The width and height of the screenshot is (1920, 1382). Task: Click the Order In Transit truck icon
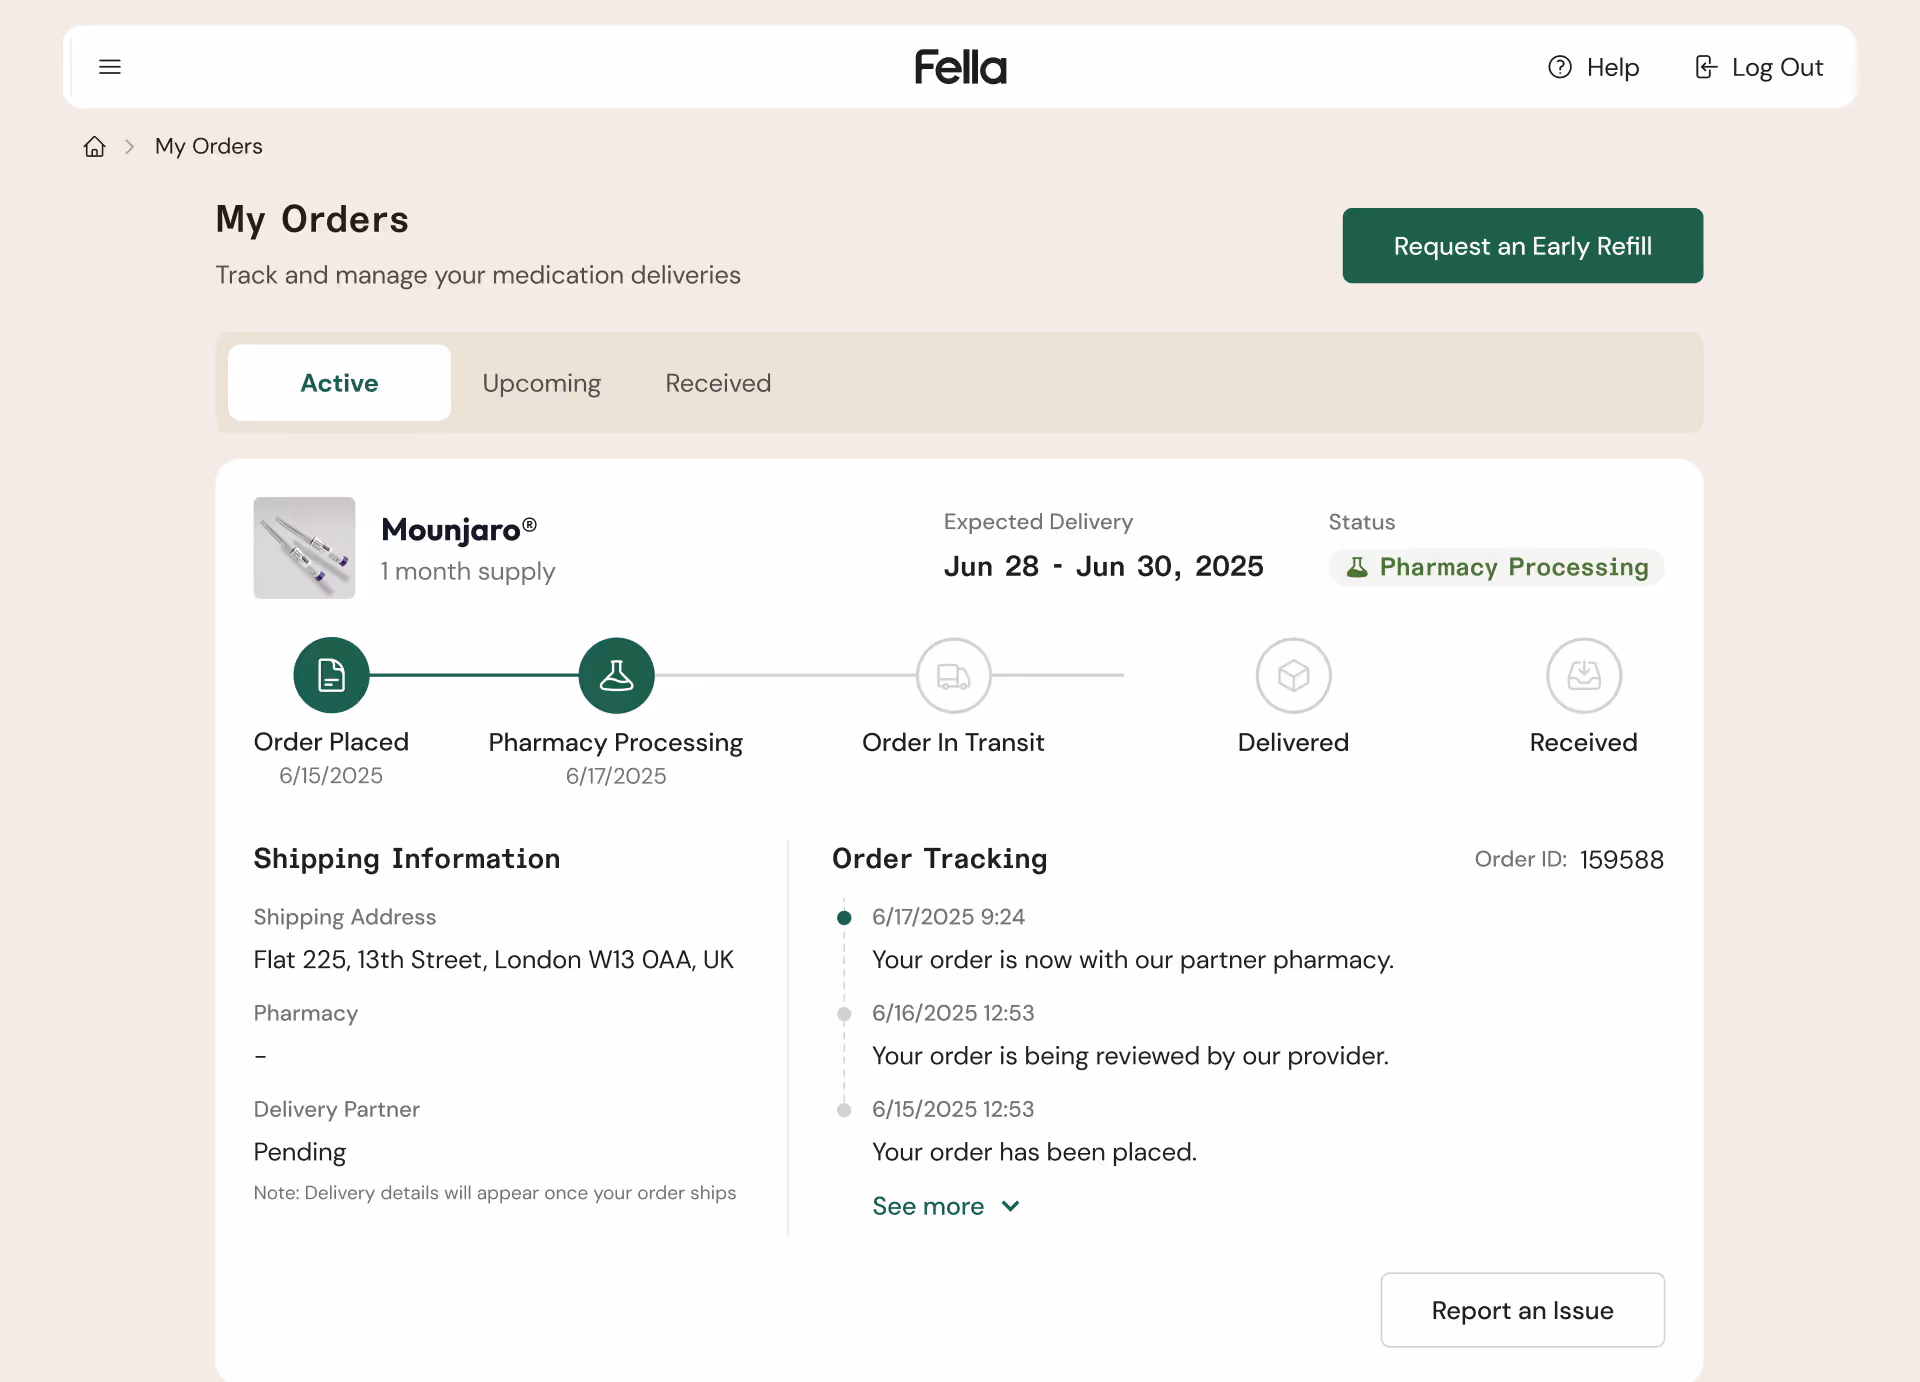(x=953, y=675)
